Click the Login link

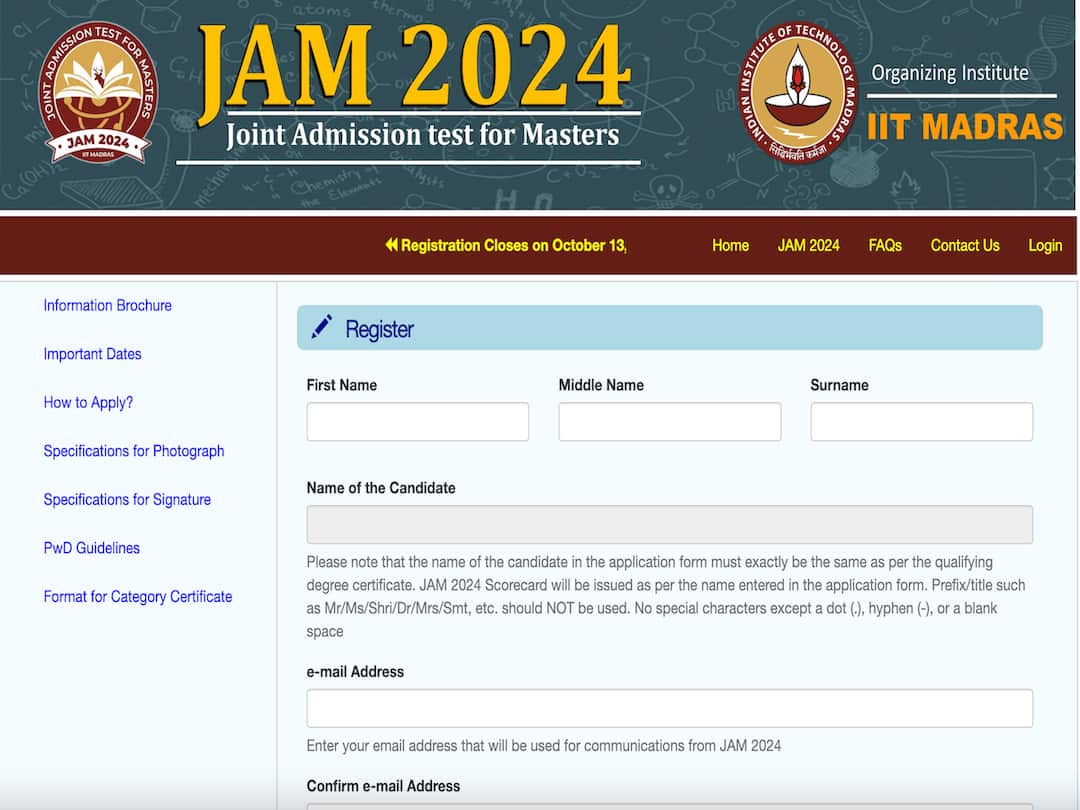(x=1044, y=245)
